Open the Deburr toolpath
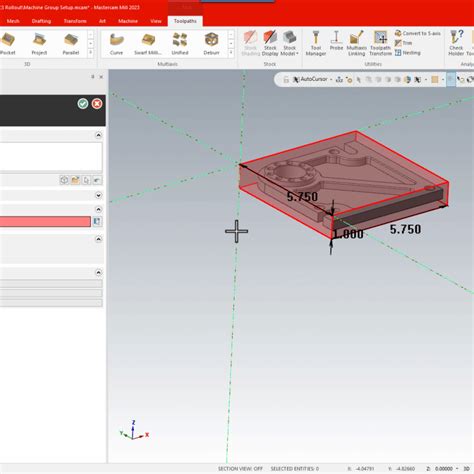This screenshot has height=474, width=474. click(x=211, y=43)
